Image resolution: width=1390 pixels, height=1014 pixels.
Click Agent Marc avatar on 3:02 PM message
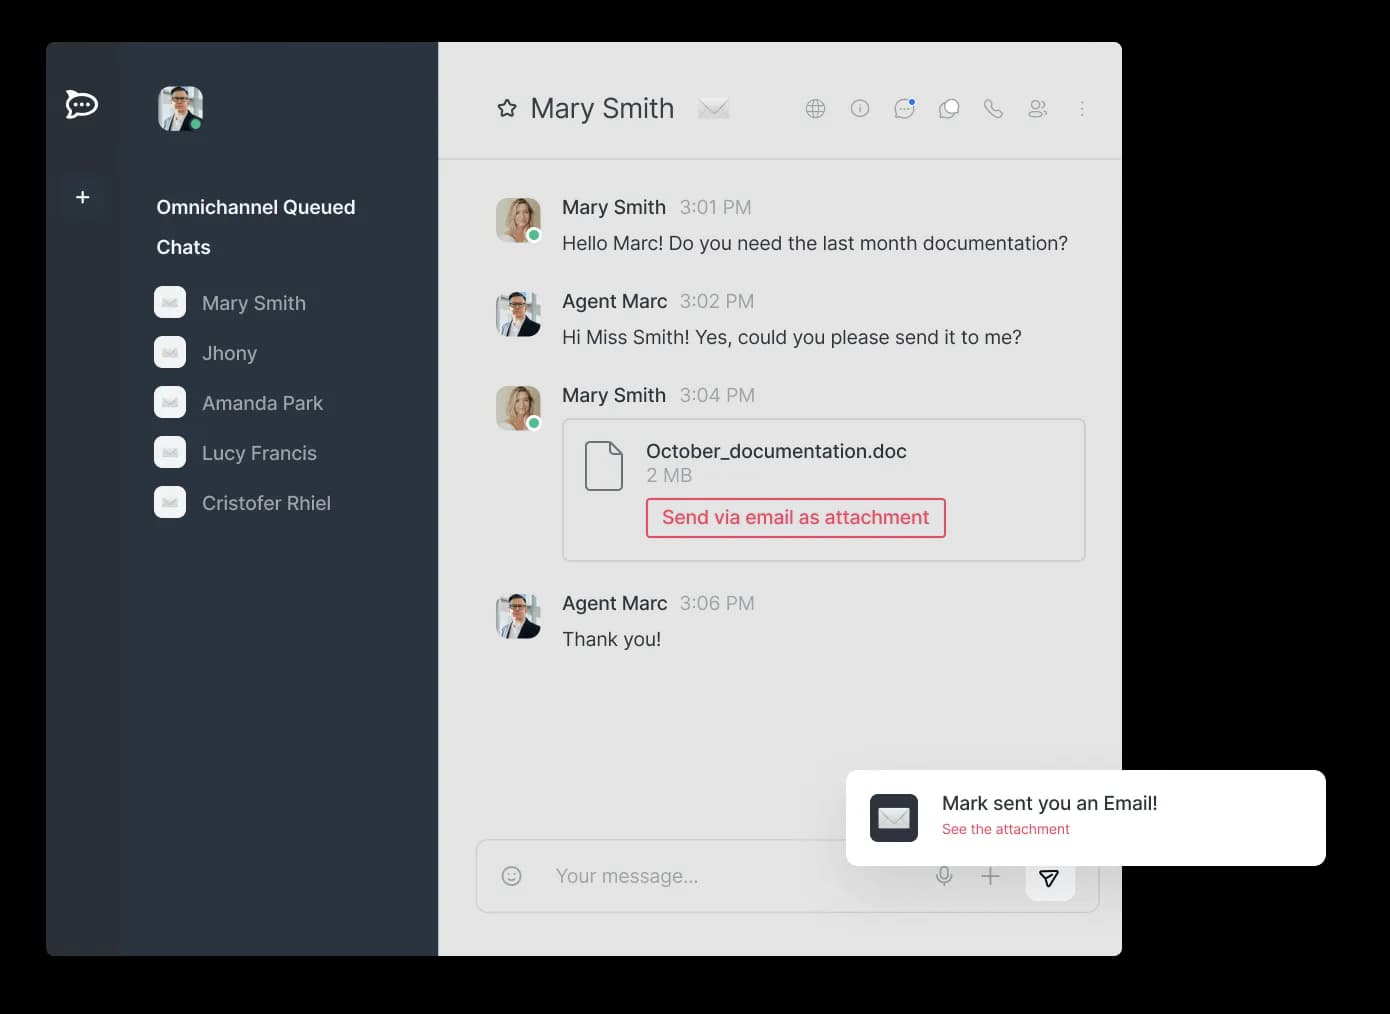518,314
